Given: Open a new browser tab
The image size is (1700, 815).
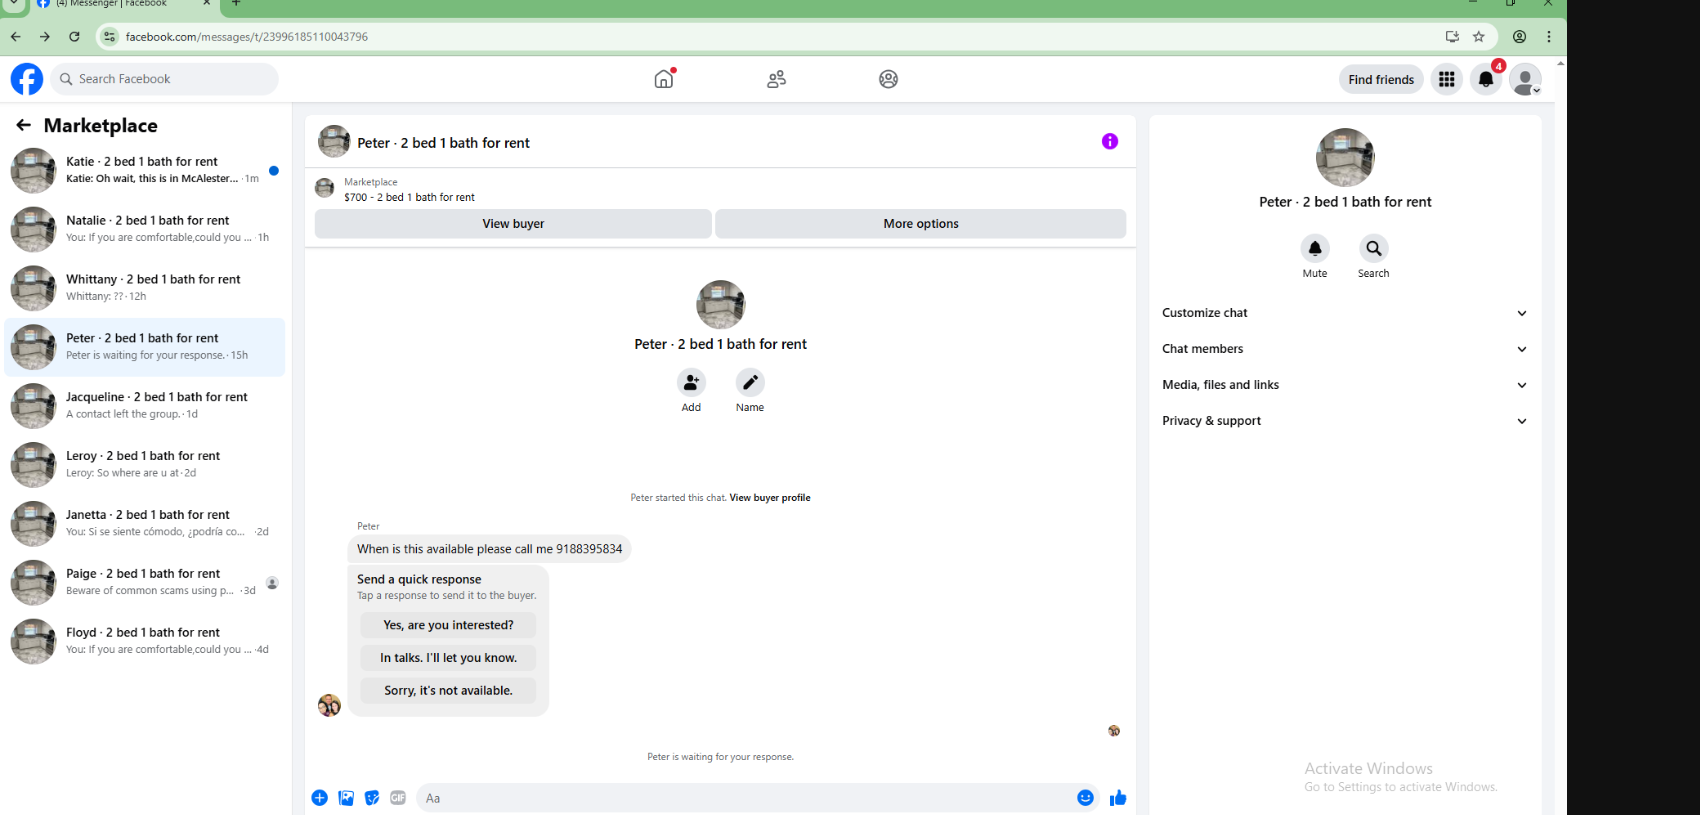Looking at the screenshot, I should 236,4.
